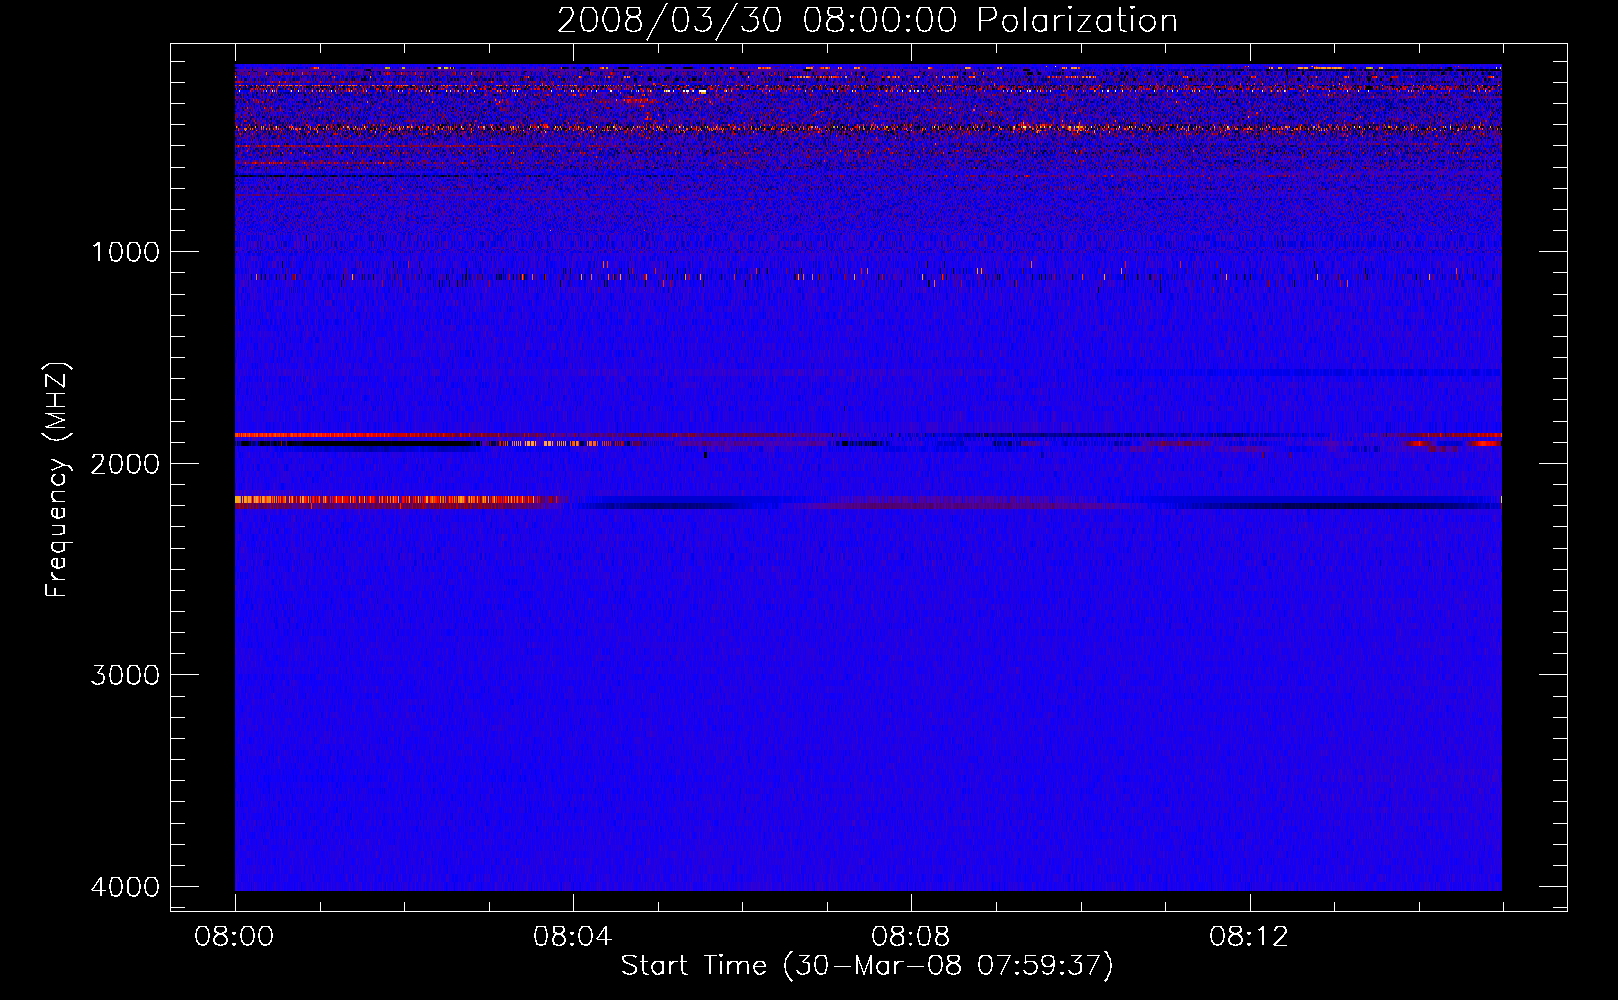
Task: Click the '08:08' time tick label
Action: click(x=911, y=937)
